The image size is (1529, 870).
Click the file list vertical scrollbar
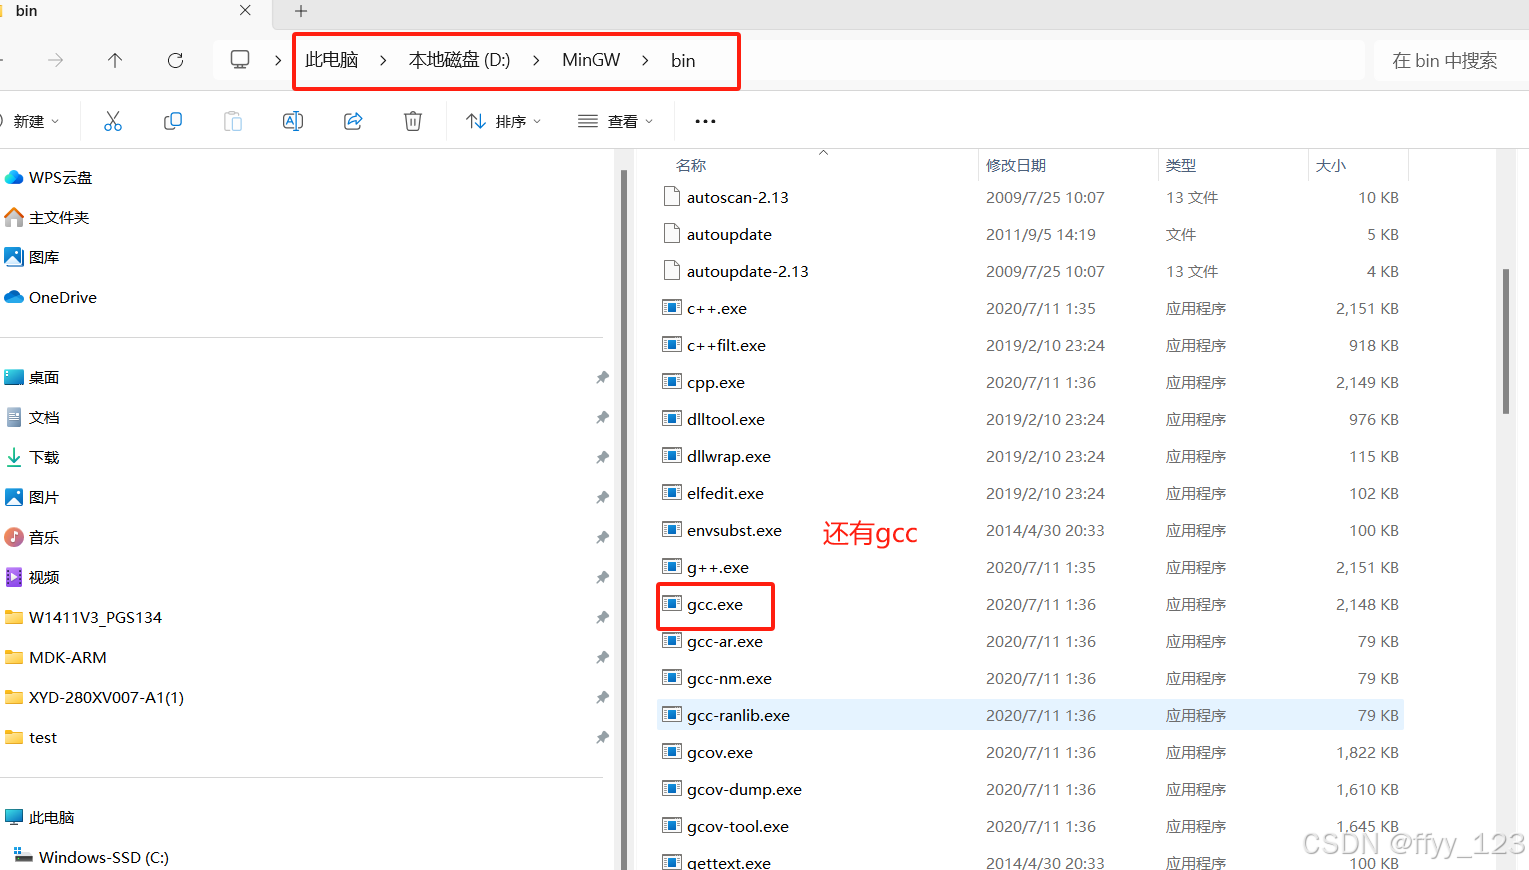[1506, 341]
